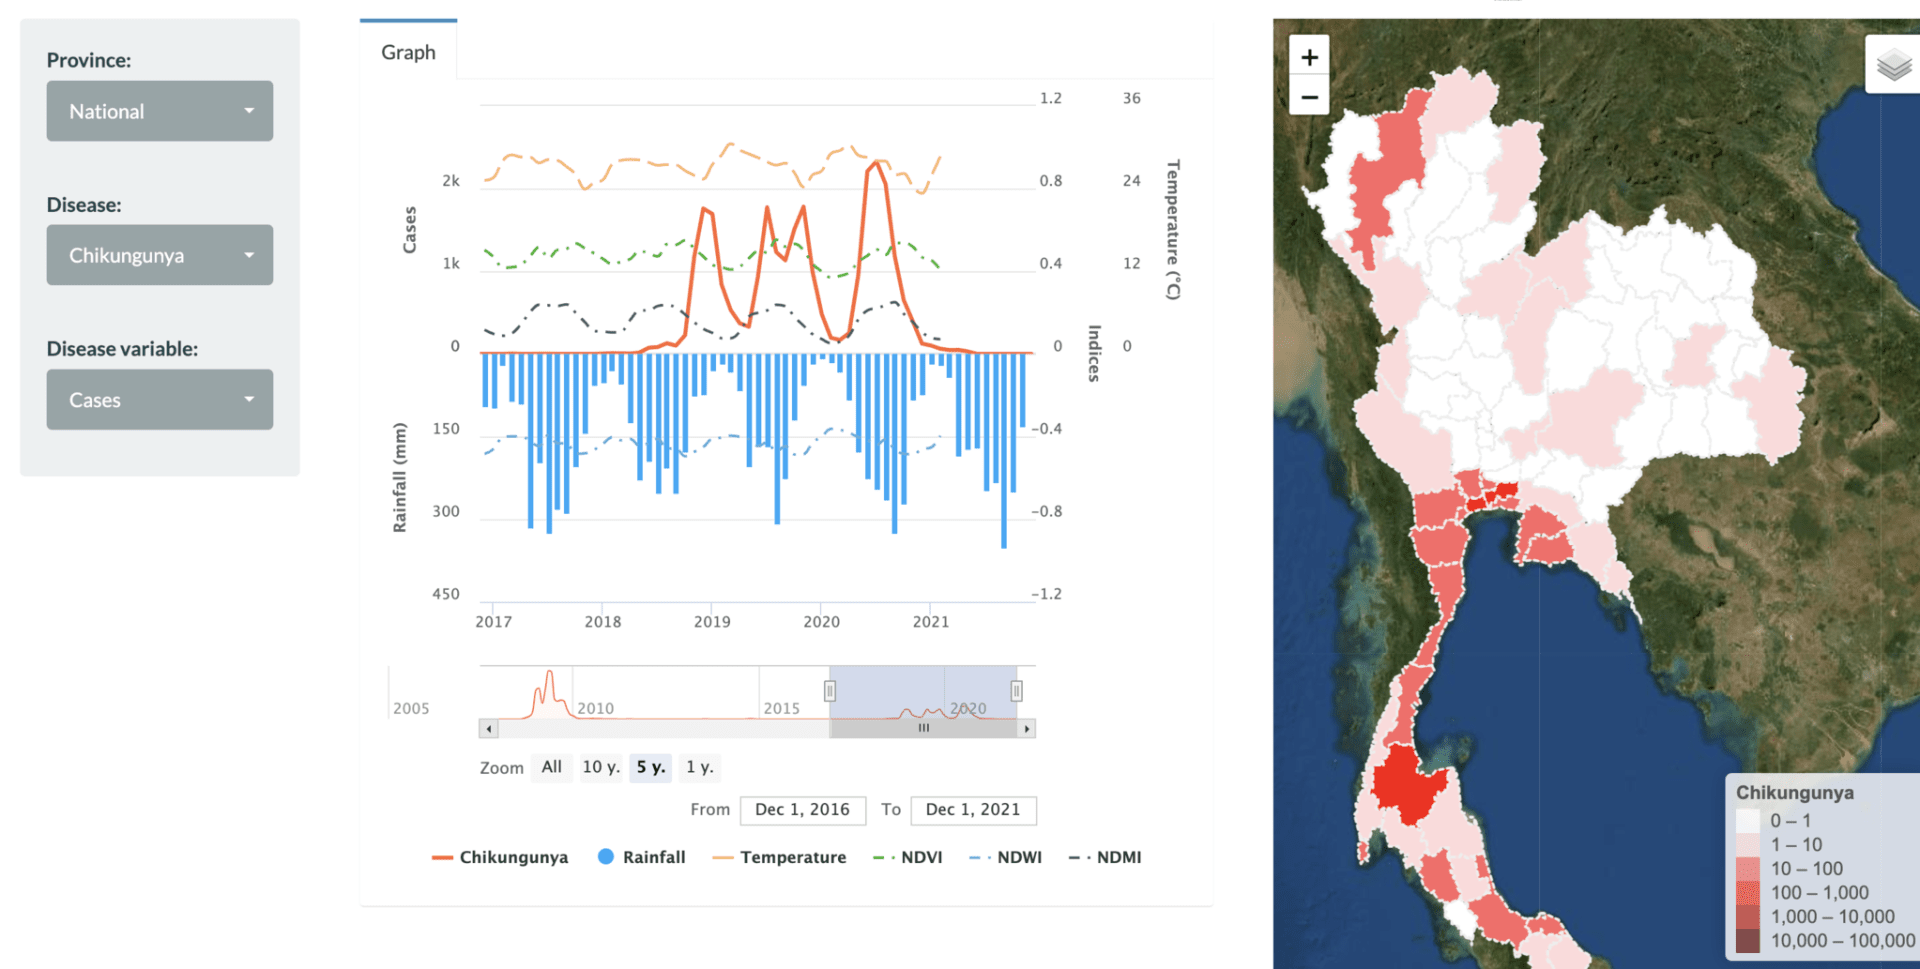Image resolution: width=1920 pixels, height=969 pixels.
Task: Toggle the Chikungunya series in legend
Action: pyautogui.click(x=500, y=857)
